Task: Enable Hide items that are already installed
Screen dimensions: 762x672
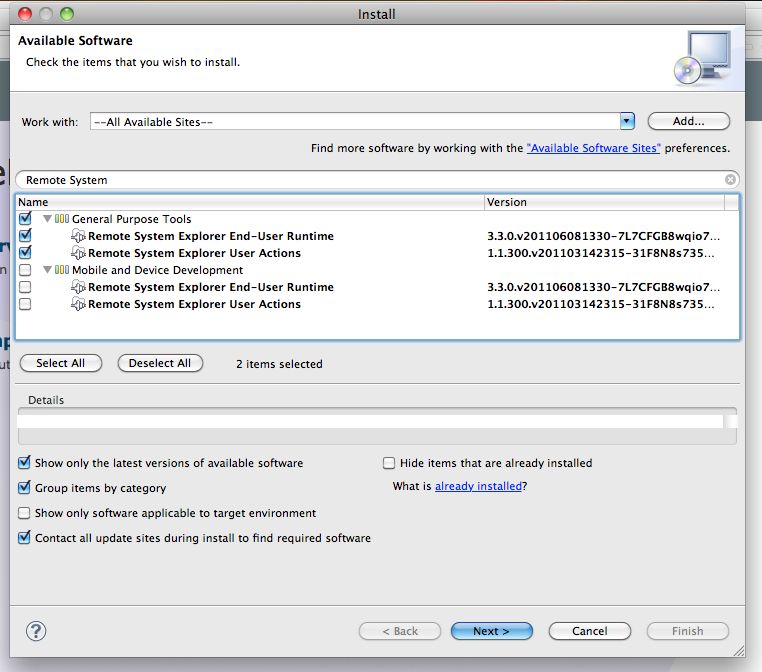Action: 390,463
